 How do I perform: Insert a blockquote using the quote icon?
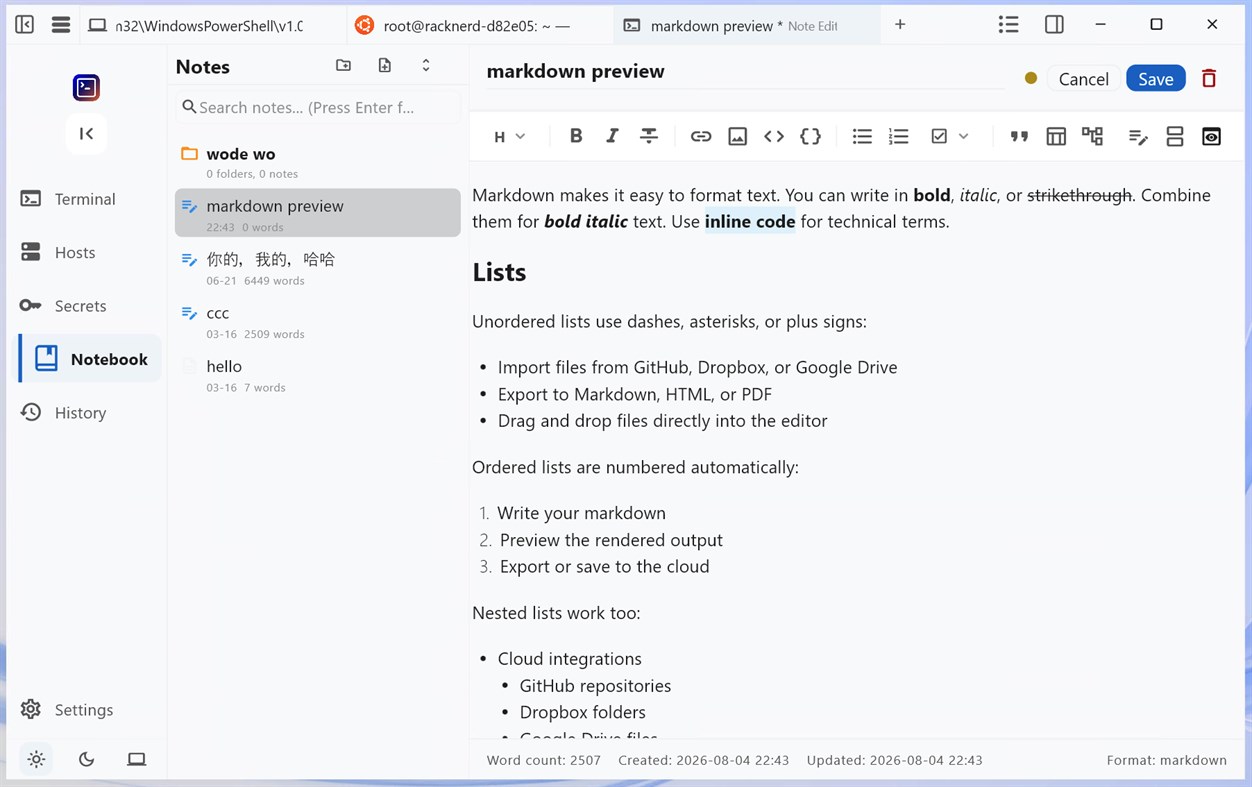click(x=1019, y=136)
